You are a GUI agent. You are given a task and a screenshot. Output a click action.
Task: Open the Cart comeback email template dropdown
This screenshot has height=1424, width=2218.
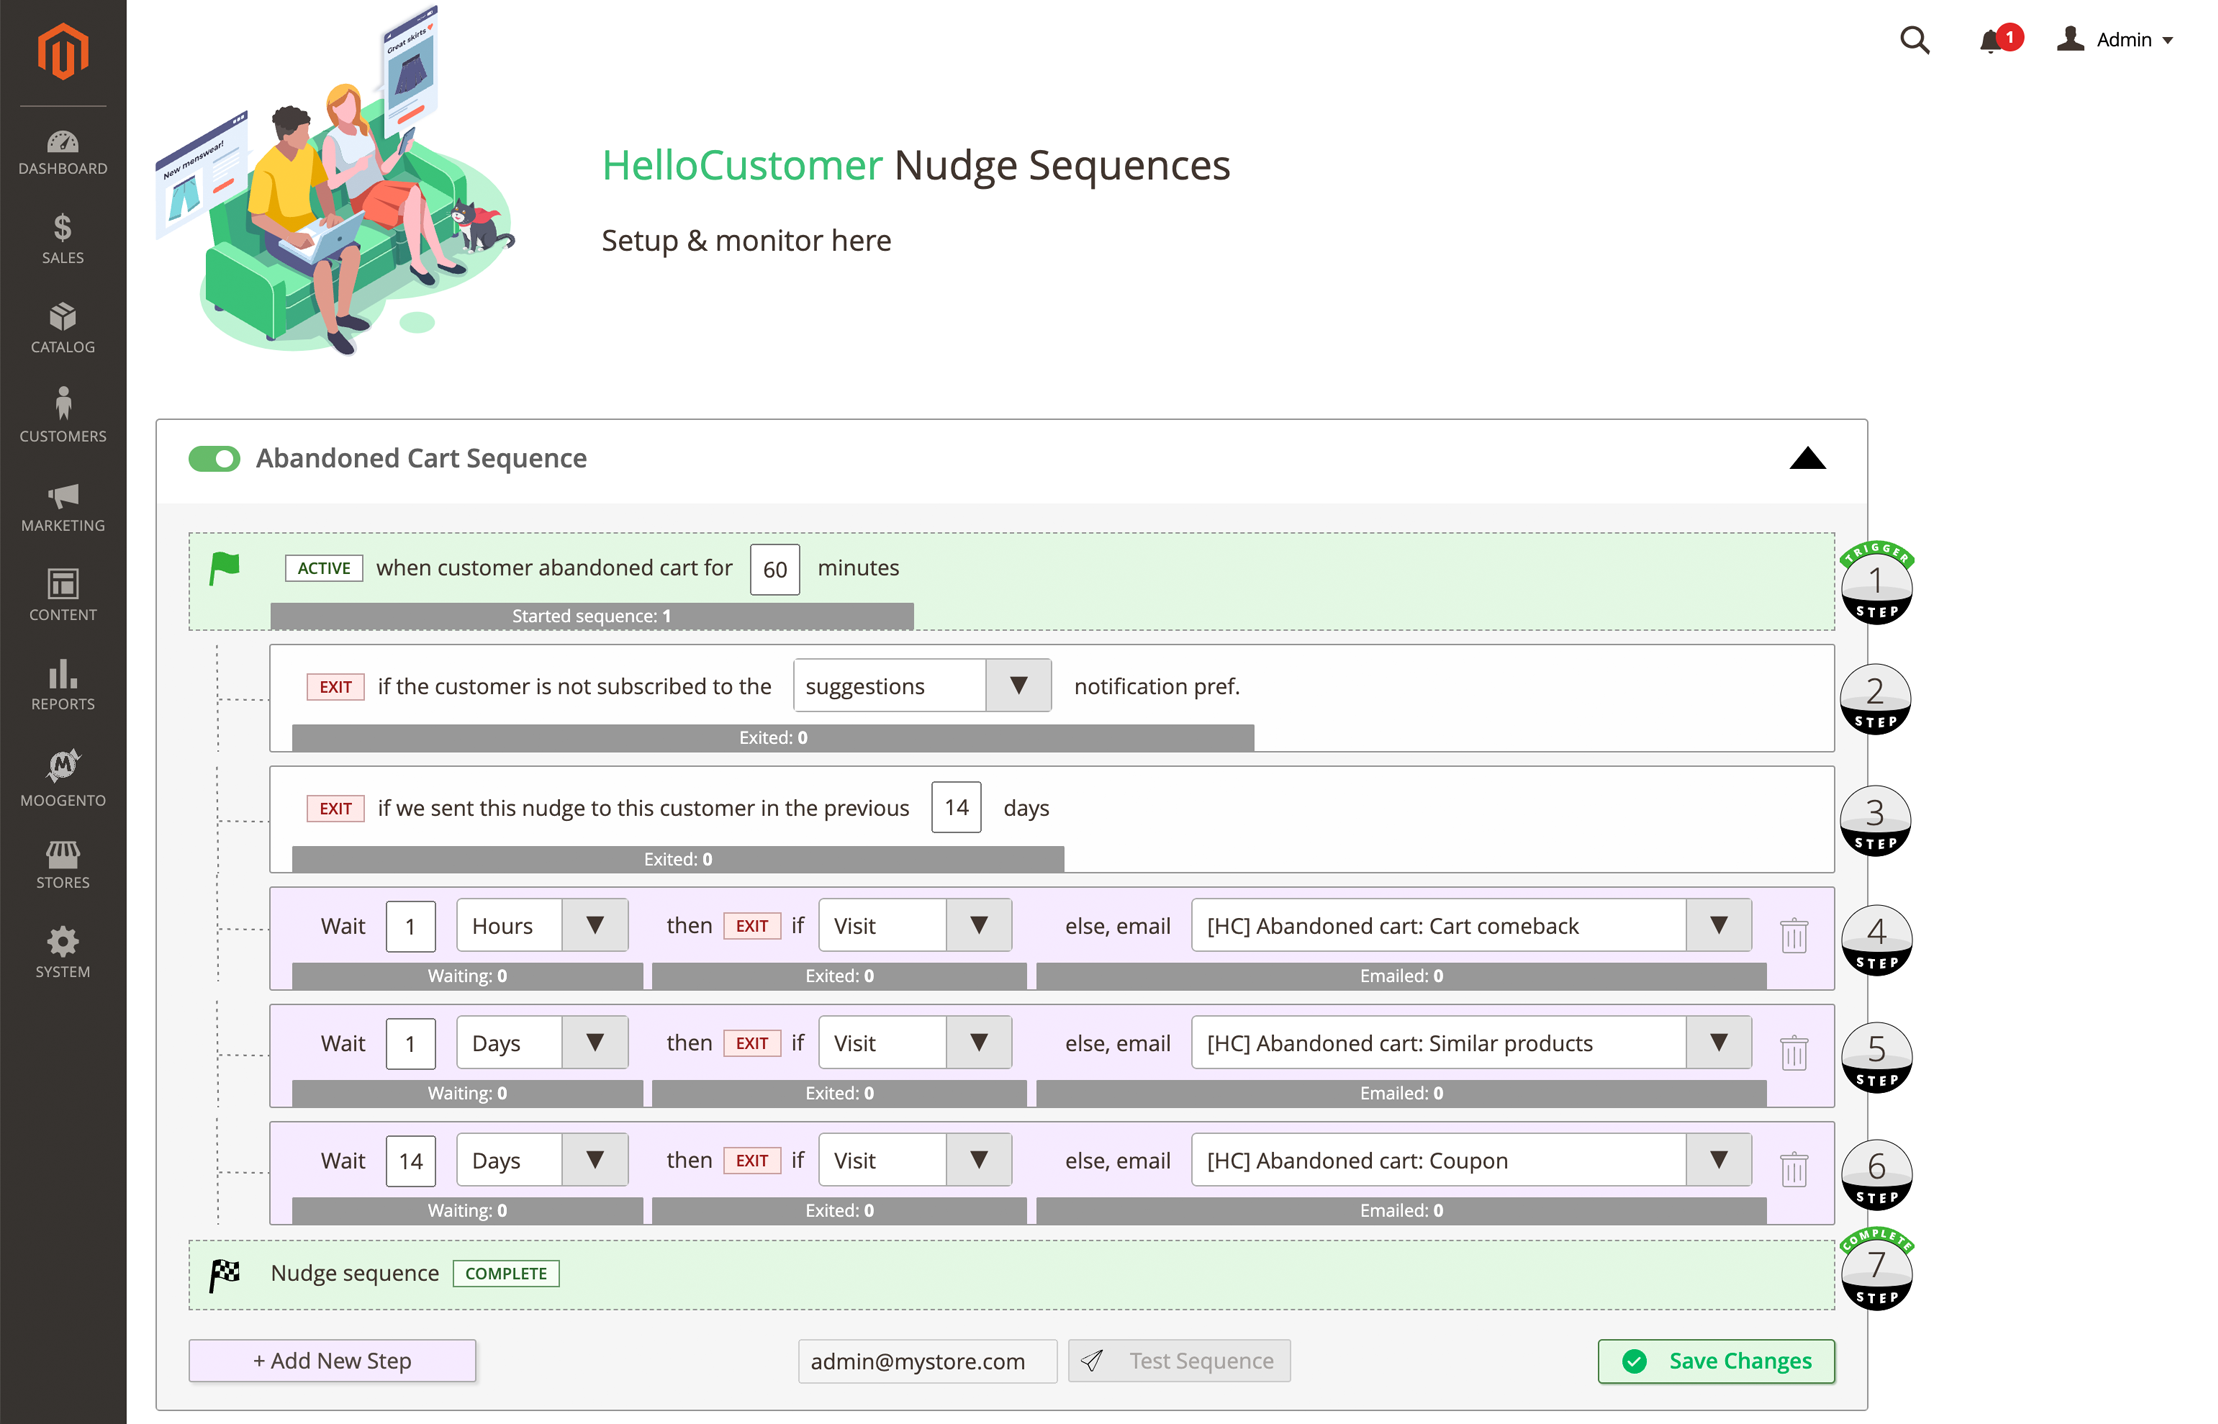[1718, 925]
